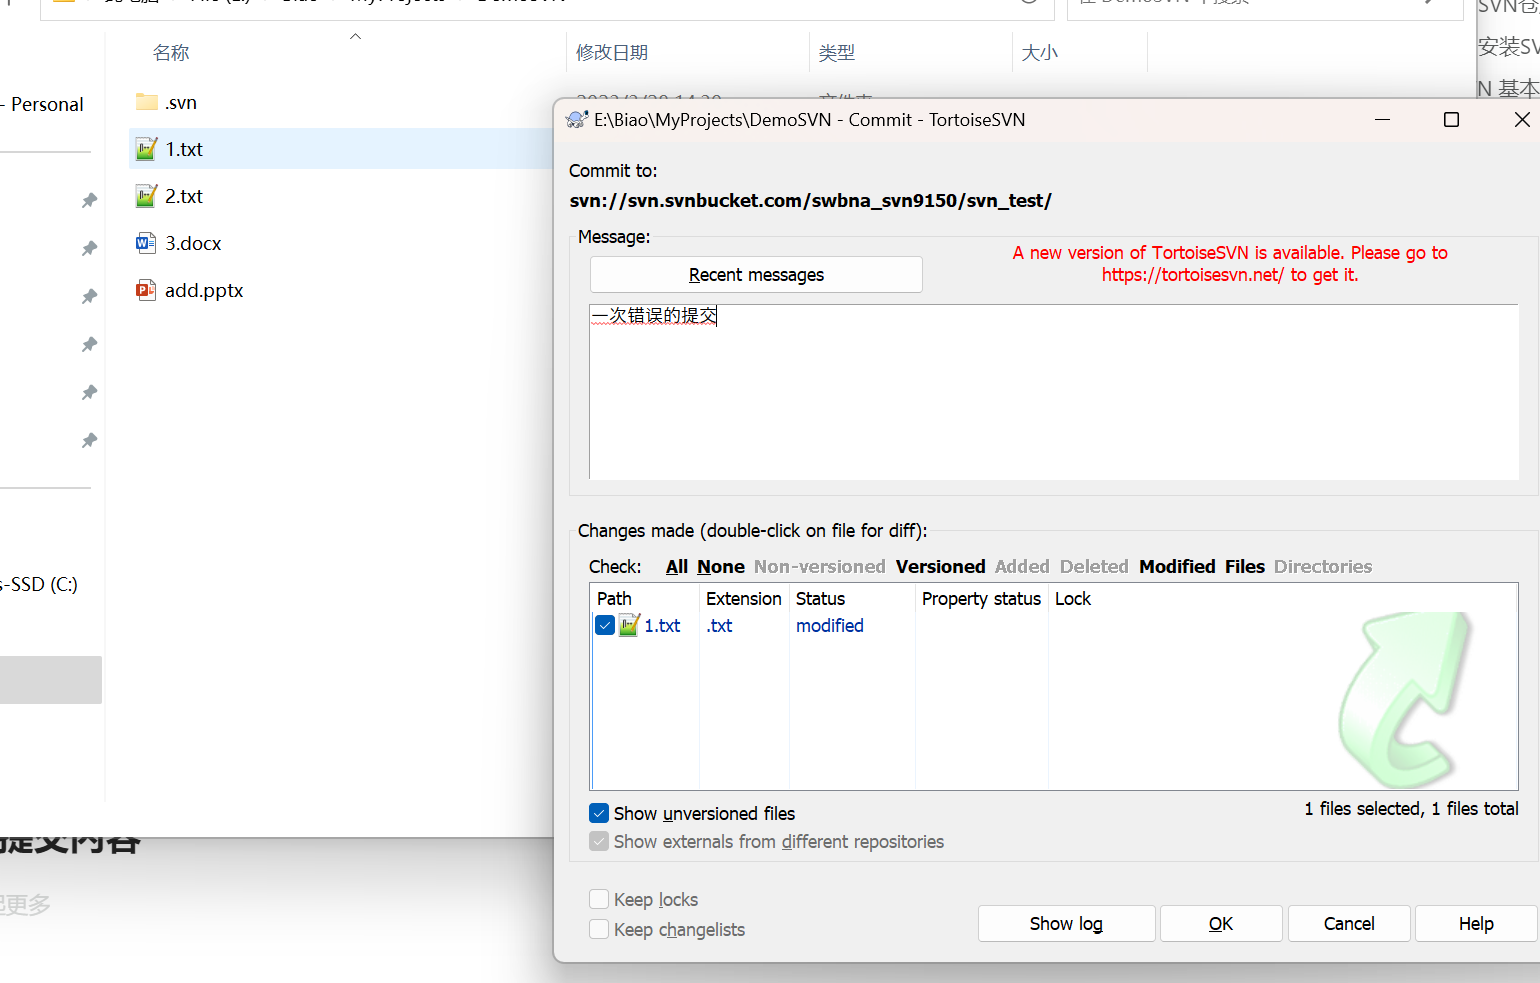
Task: Click the new TortoiseSVN version notice
Action: [1230, 264]
